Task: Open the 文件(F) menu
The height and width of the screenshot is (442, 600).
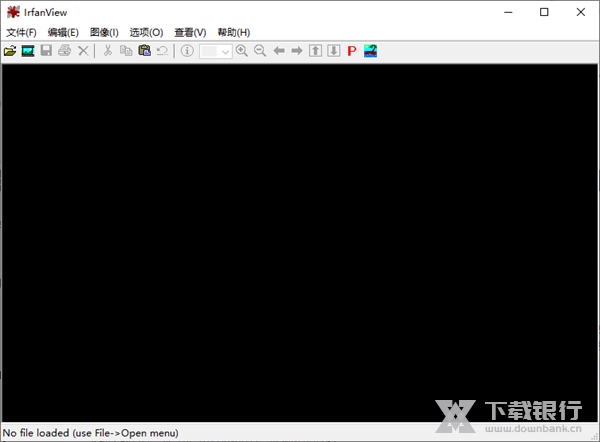Action: 21,32
